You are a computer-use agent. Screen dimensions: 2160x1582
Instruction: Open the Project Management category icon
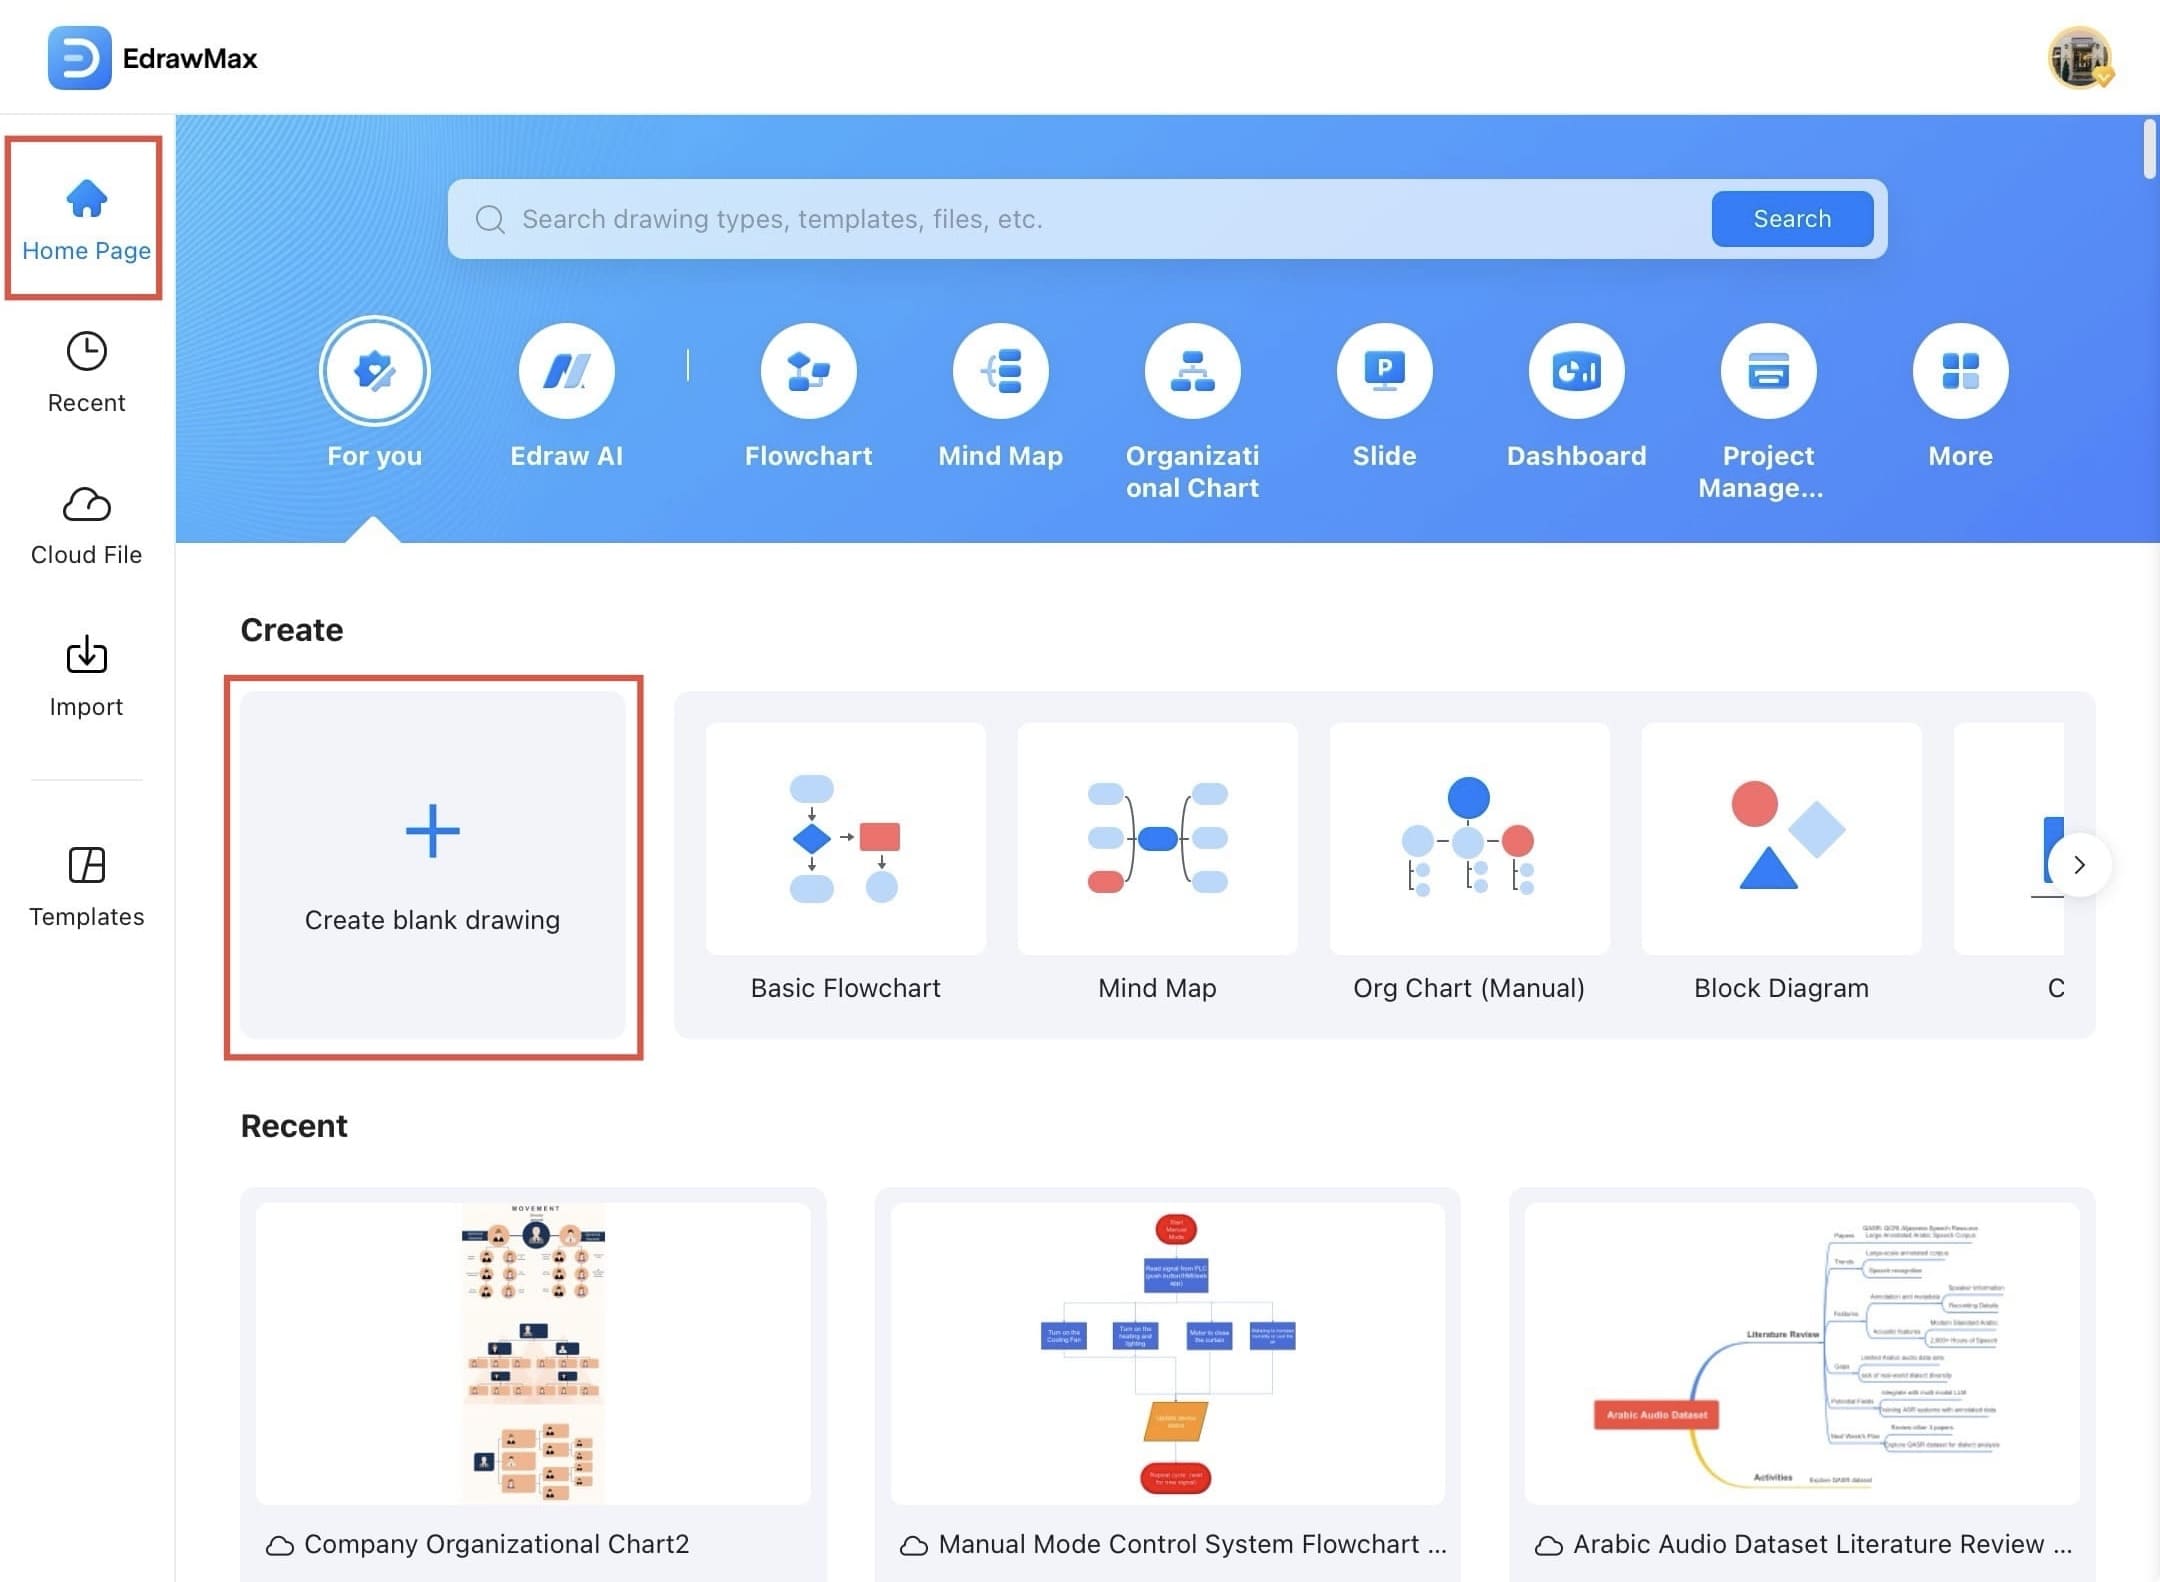tap(1768, 372)
